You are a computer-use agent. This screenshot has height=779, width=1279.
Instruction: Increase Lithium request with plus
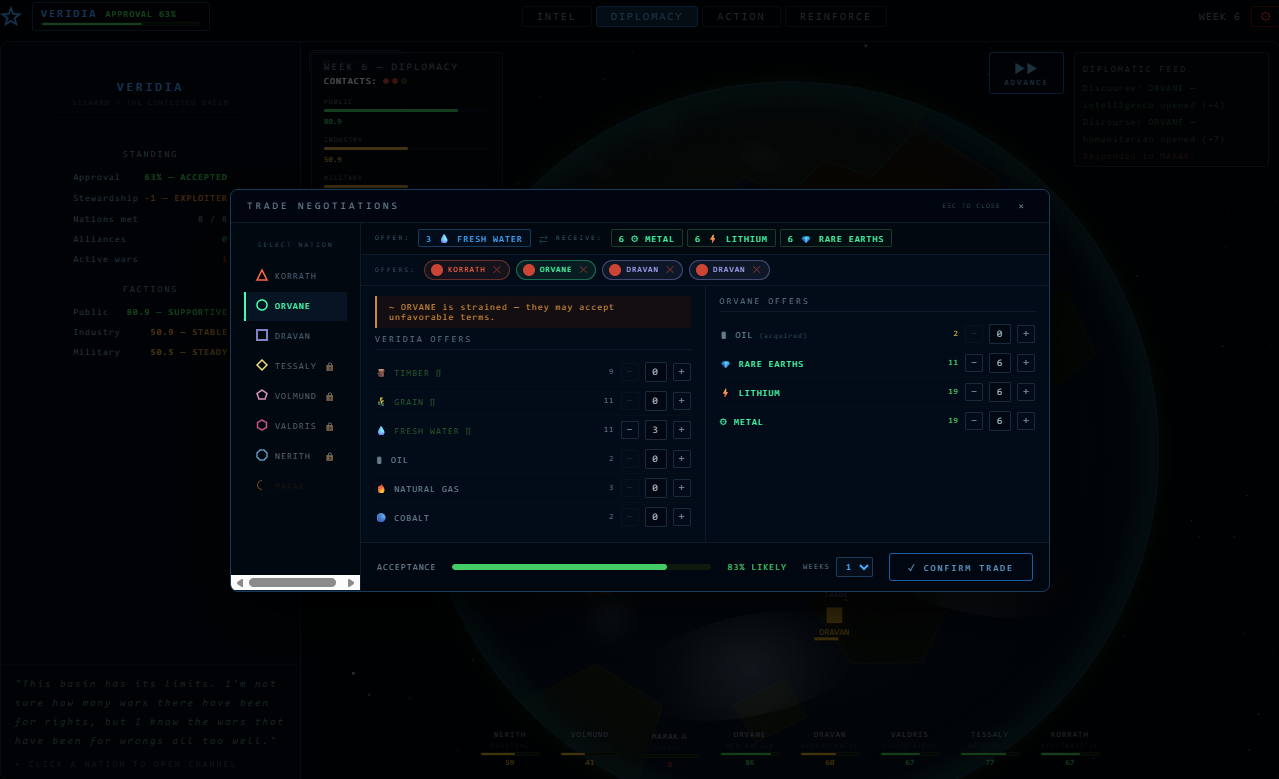pos(1026,392)
